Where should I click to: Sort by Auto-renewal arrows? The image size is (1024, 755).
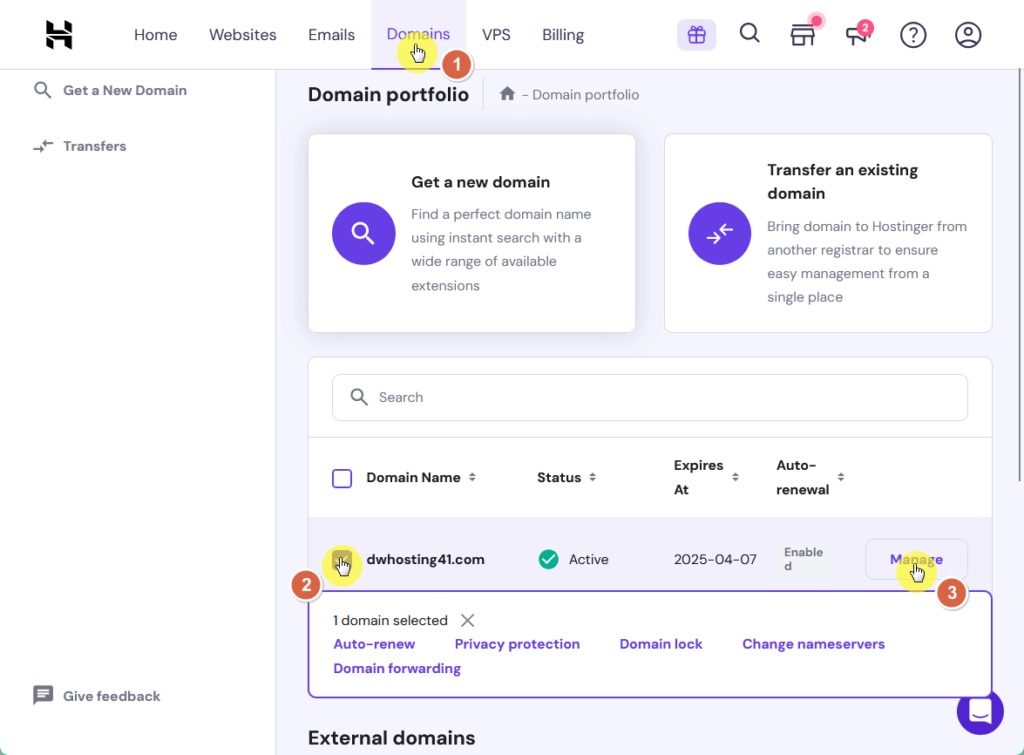pos(841,477)
